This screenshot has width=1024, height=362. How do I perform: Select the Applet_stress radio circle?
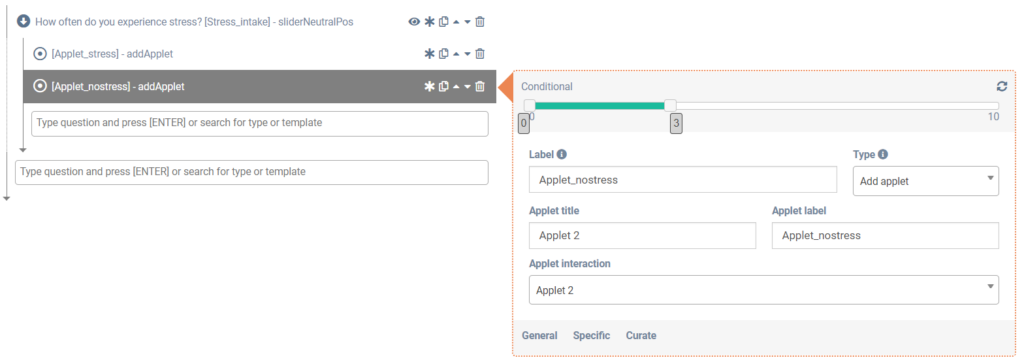tap(40, 54)
